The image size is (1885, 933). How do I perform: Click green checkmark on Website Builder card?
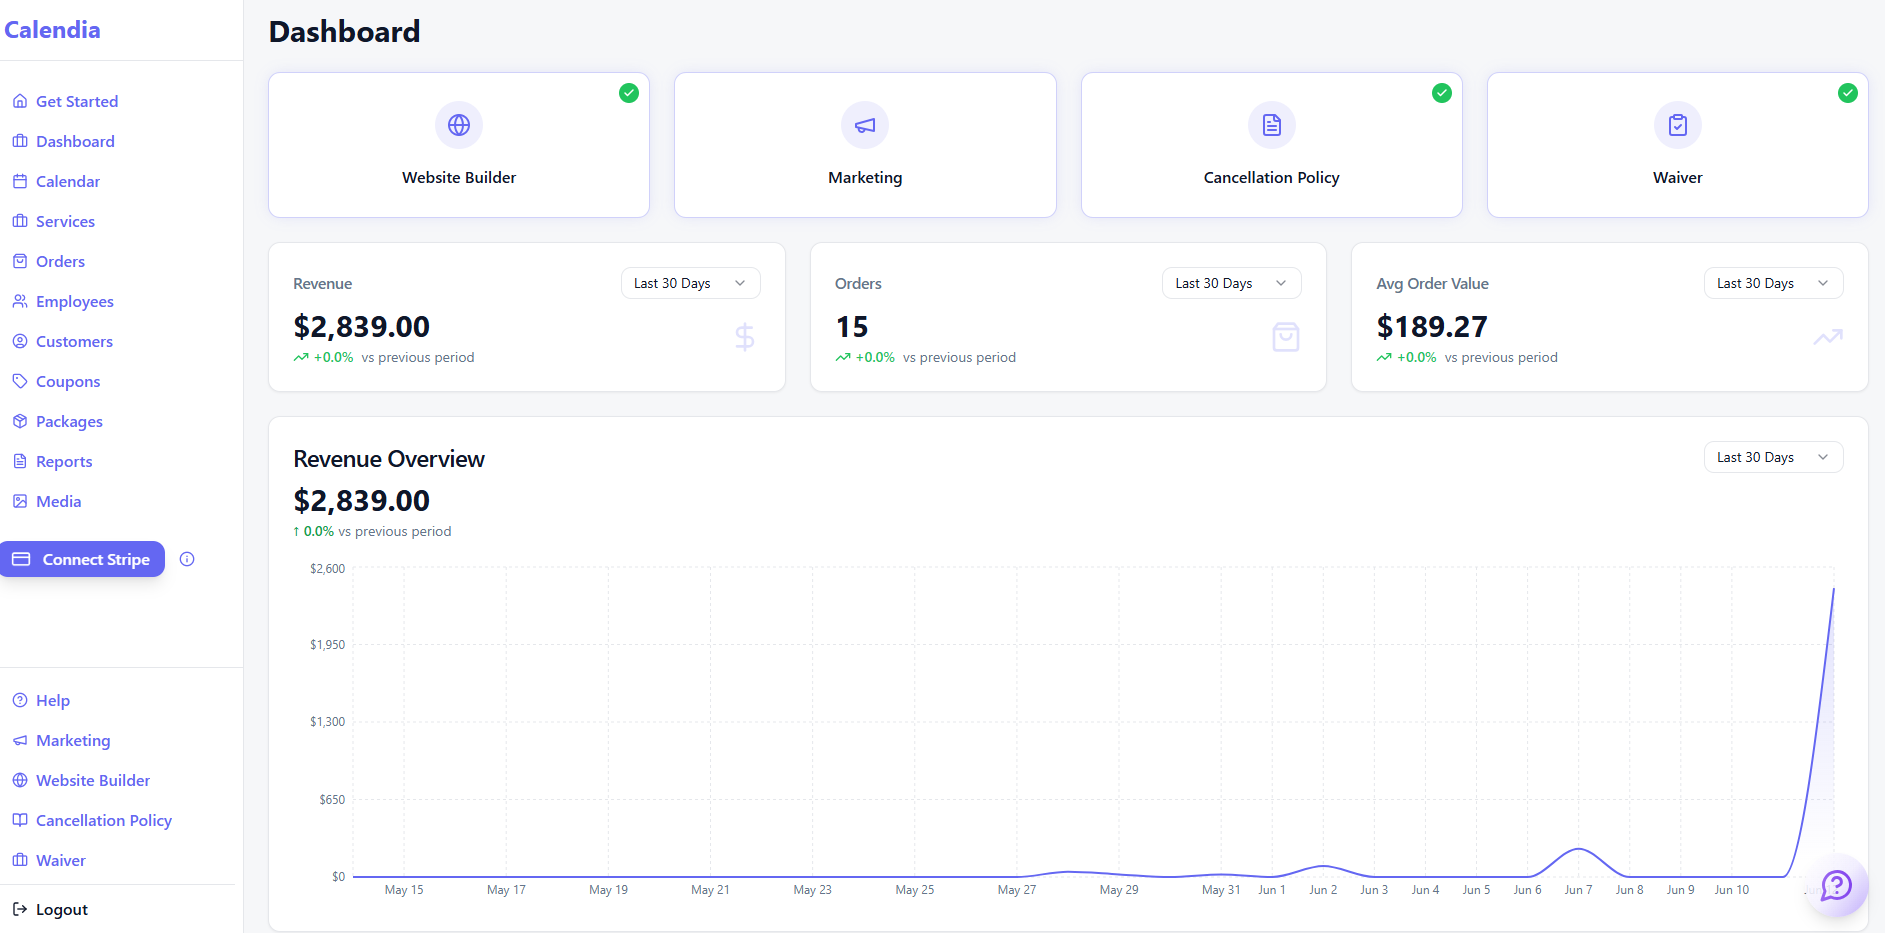(x=629, y=93)
